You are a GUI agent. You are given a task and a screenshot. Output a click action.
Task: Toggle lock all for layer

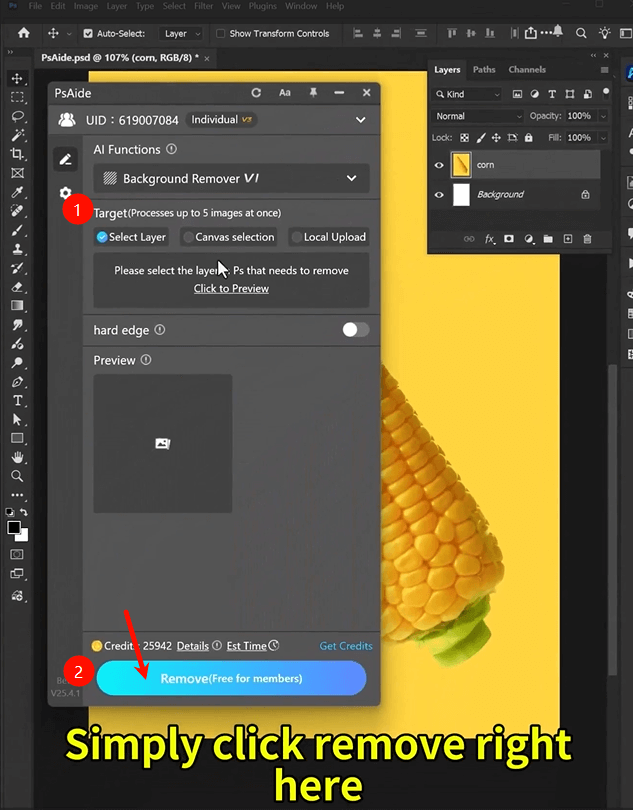(x=528, y=138)
